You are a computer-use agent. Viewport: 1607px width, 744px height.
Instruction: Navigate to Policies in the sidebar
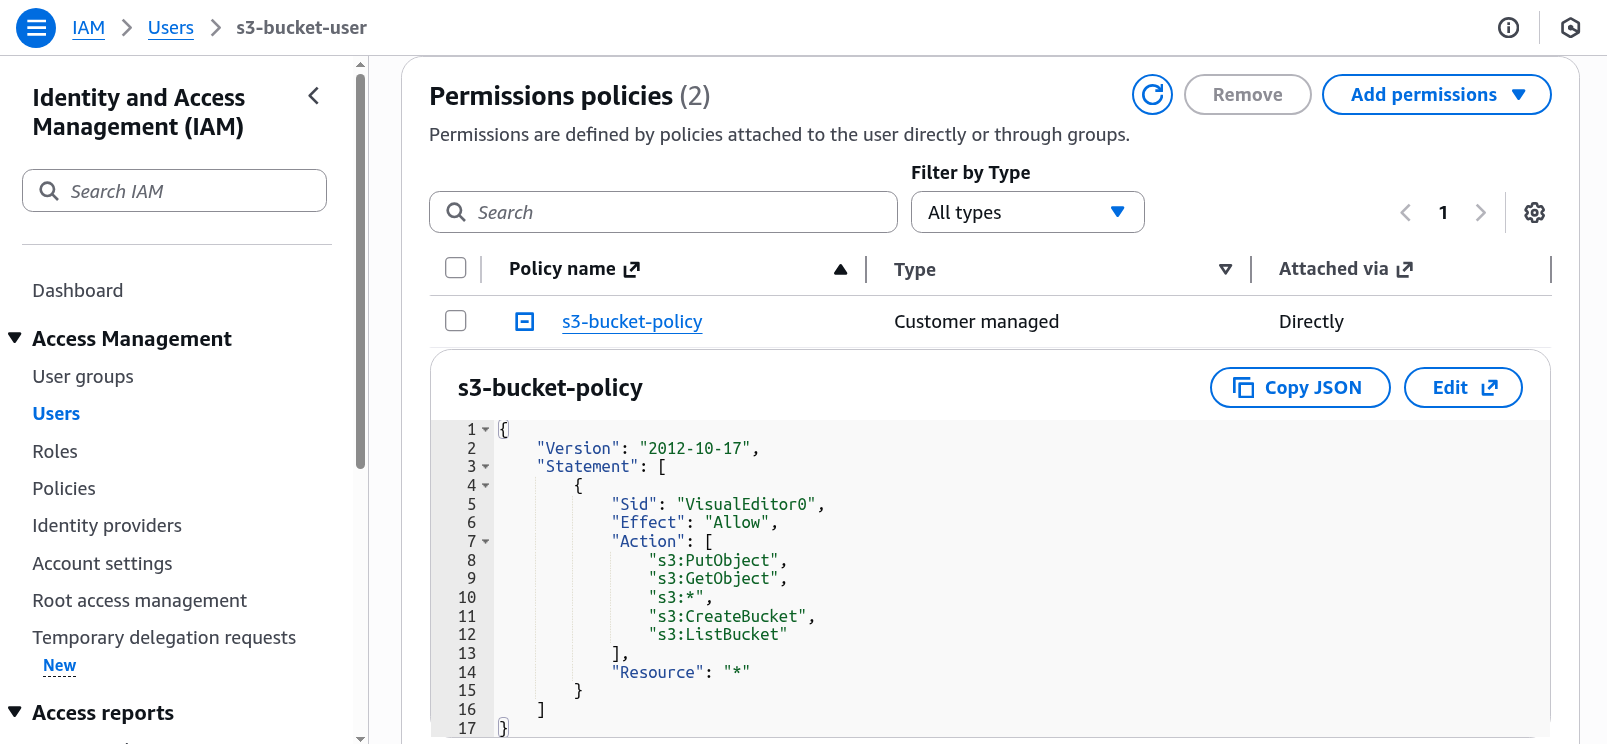click(x=64, y=489)
